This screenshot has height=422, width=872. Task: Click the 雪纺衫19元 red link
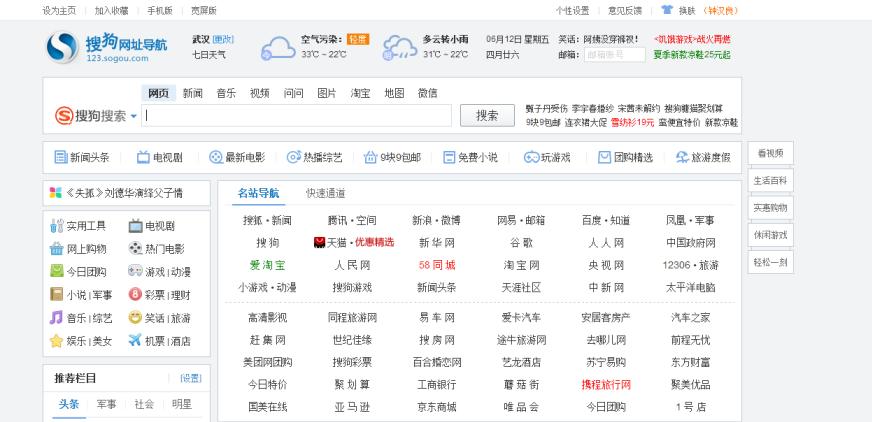pyautogui.click(x=633, y=122)
